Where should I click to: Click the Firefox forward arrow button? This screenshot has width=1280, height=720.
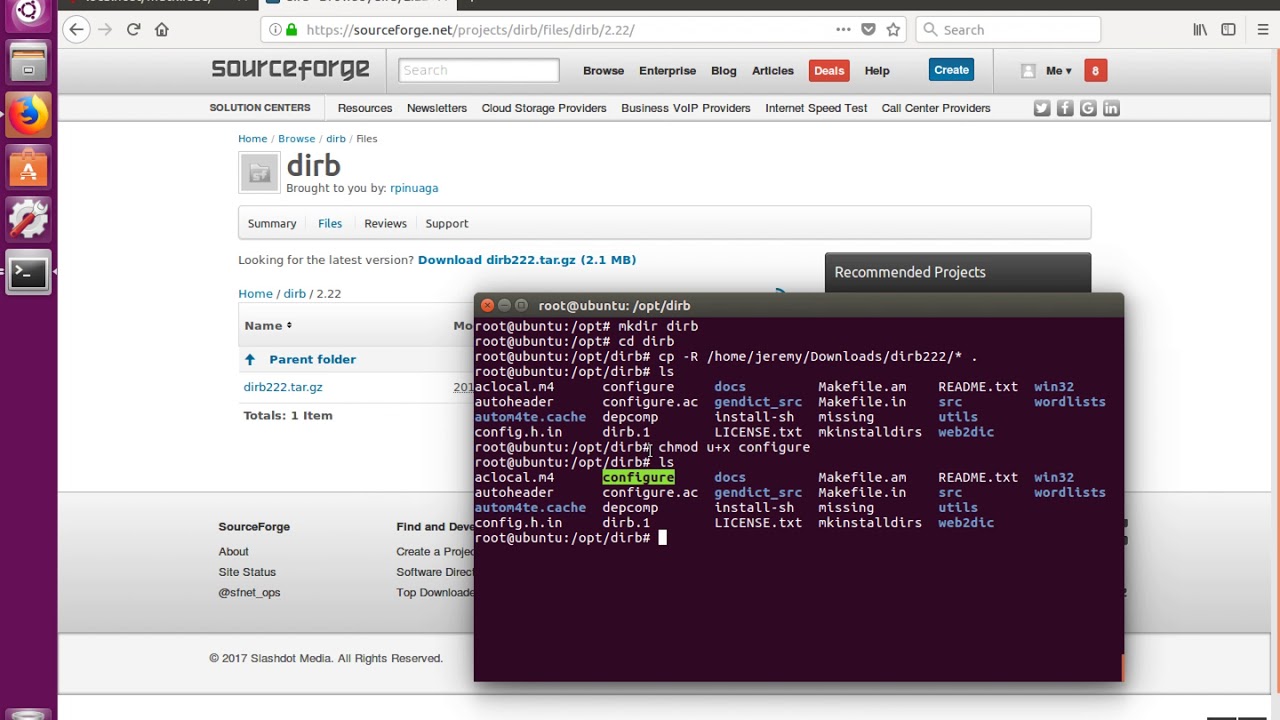[104, 30]
